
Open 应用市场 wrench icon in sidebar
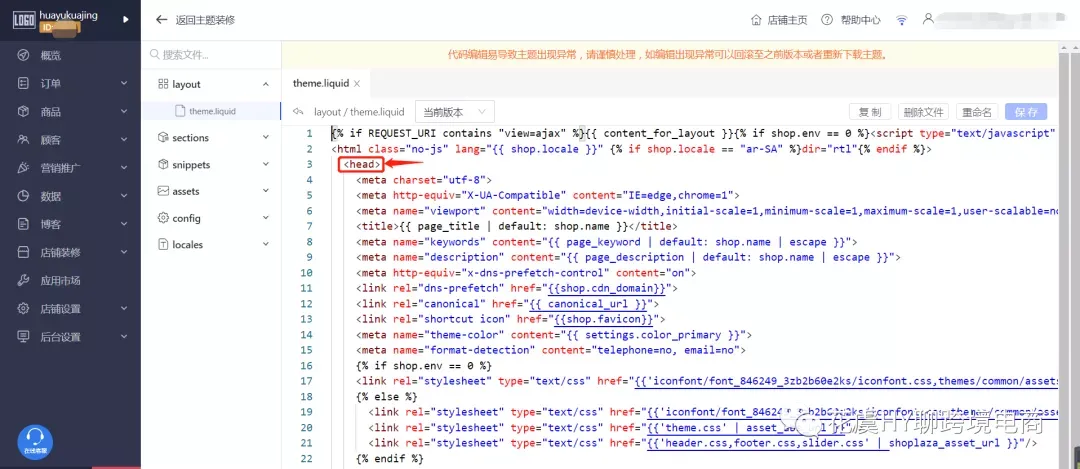(23, 280)
